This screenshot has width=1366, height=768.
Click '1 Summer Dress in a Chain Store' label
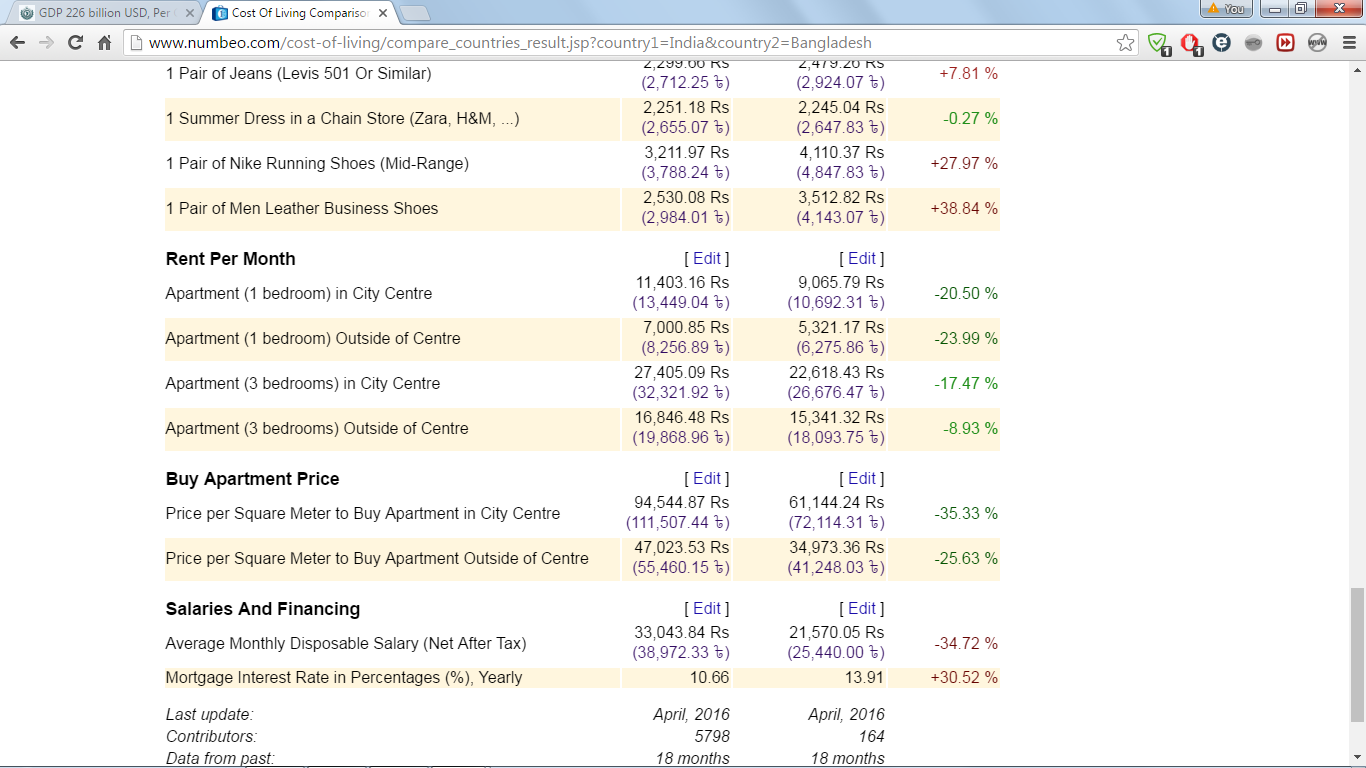click(342, 118)
